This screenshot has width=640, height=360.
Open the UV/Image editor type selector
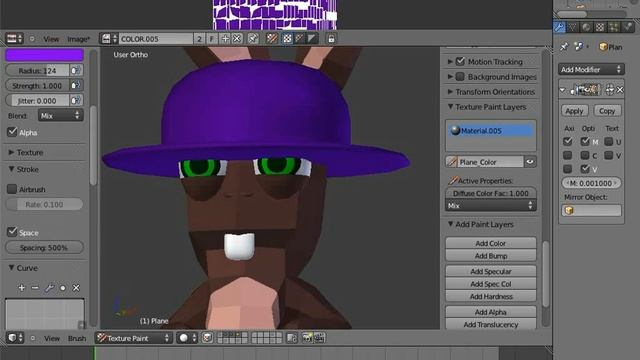coord(14,39)
